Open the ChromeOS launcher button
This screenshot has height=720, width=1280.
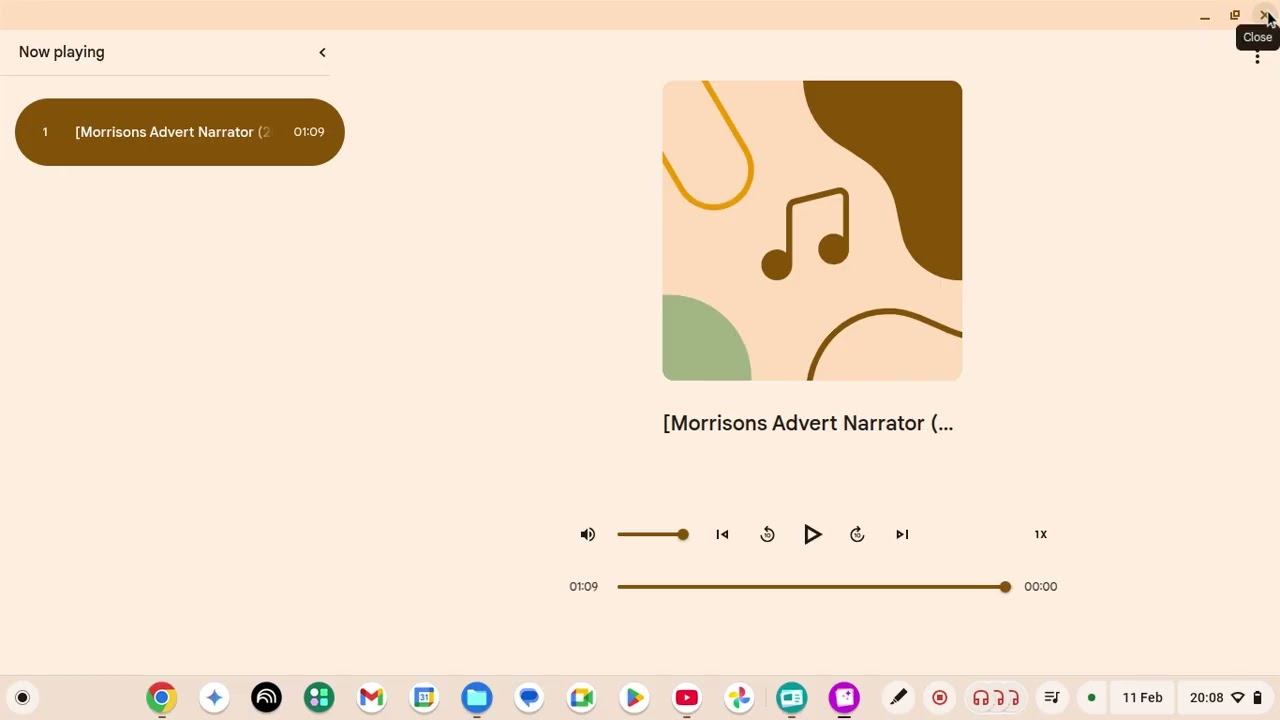click(x=22, y=698)
